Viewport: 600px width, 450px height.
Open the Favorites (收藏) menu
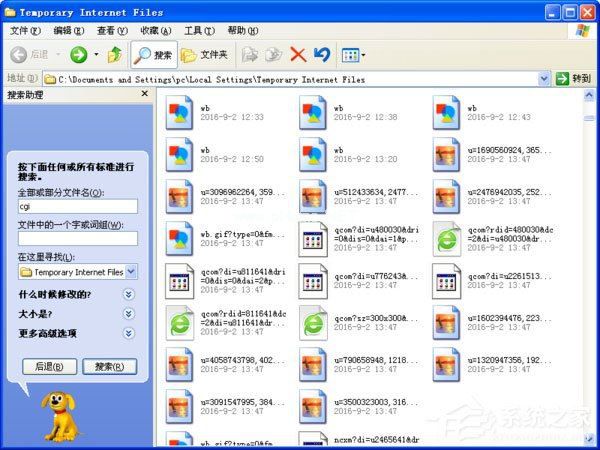156,31
